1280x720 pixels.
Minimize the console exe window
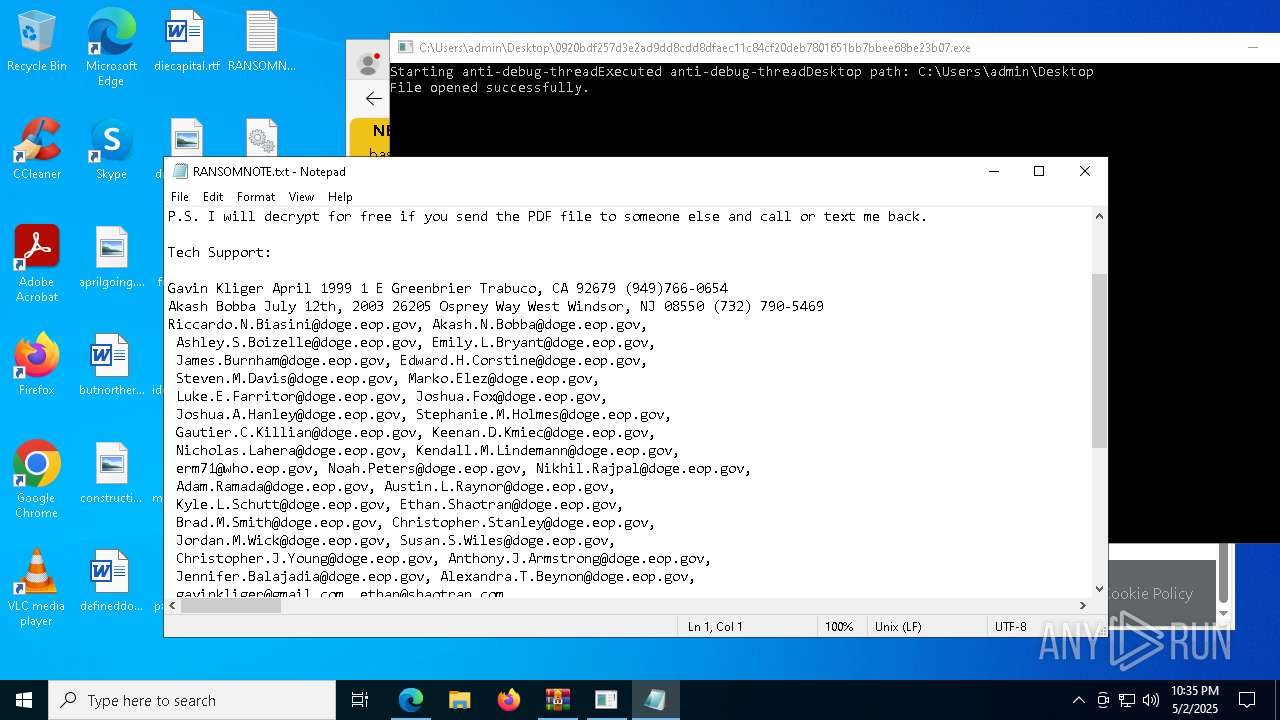coord(1253,47)
